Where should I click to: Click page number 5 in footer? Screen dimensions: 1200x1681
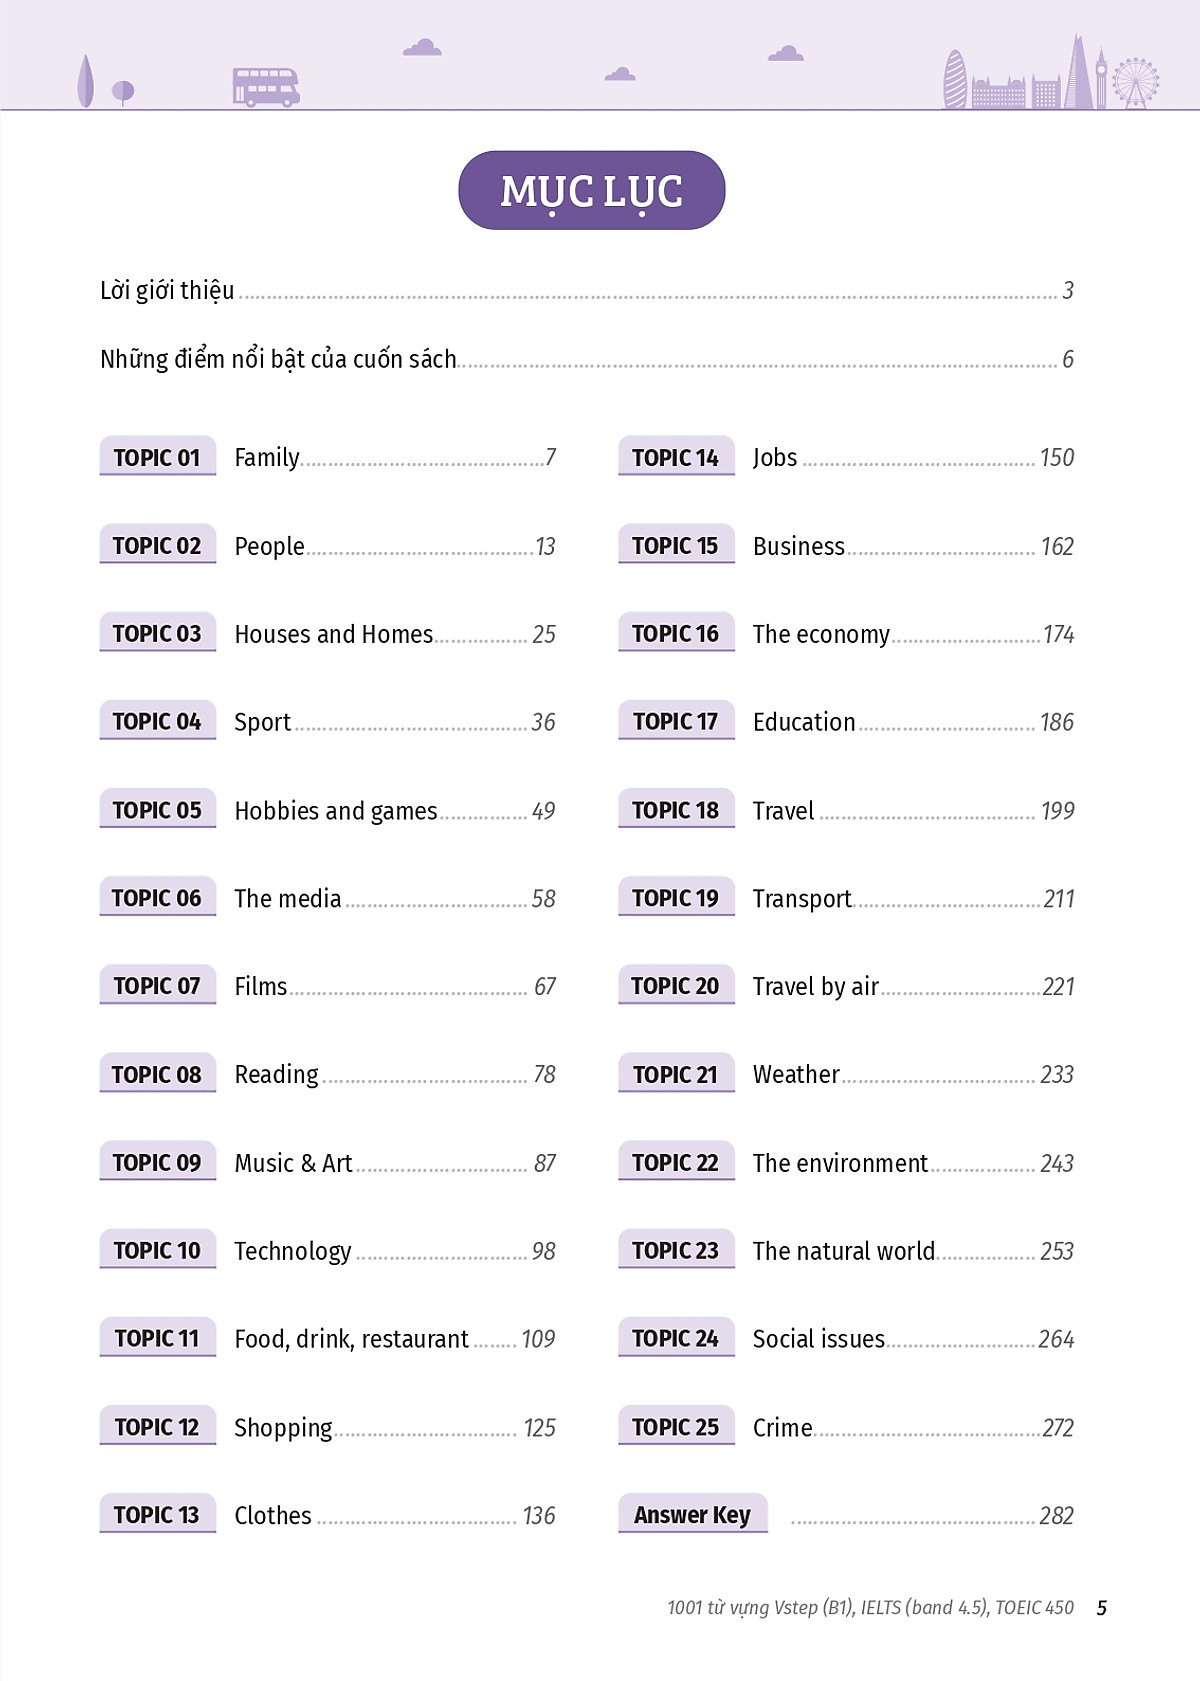click(x=1102, y=1608)
